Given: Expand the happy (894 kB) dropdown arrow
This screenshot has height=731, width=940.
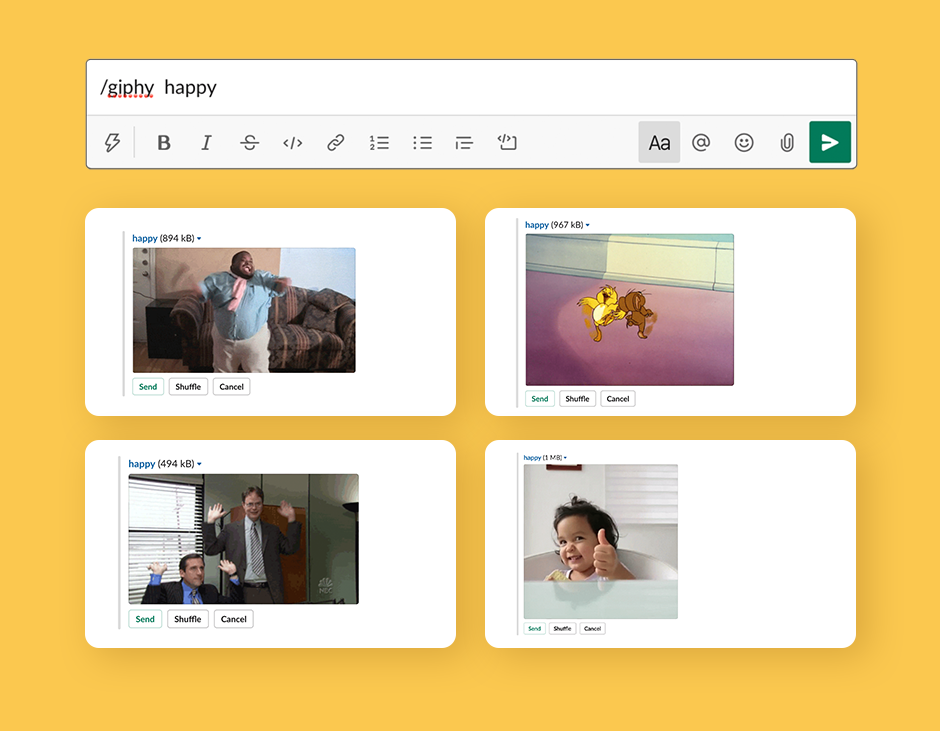Looking at the screenshot, I should 199,239.
